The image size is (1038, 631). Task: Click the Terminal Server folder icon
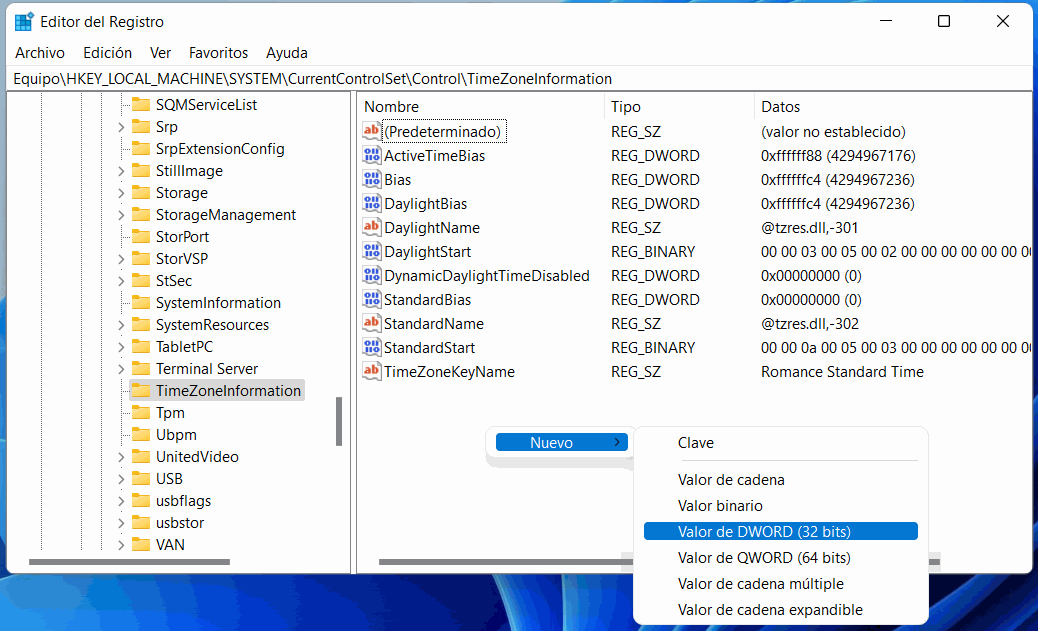coord(140,369)
